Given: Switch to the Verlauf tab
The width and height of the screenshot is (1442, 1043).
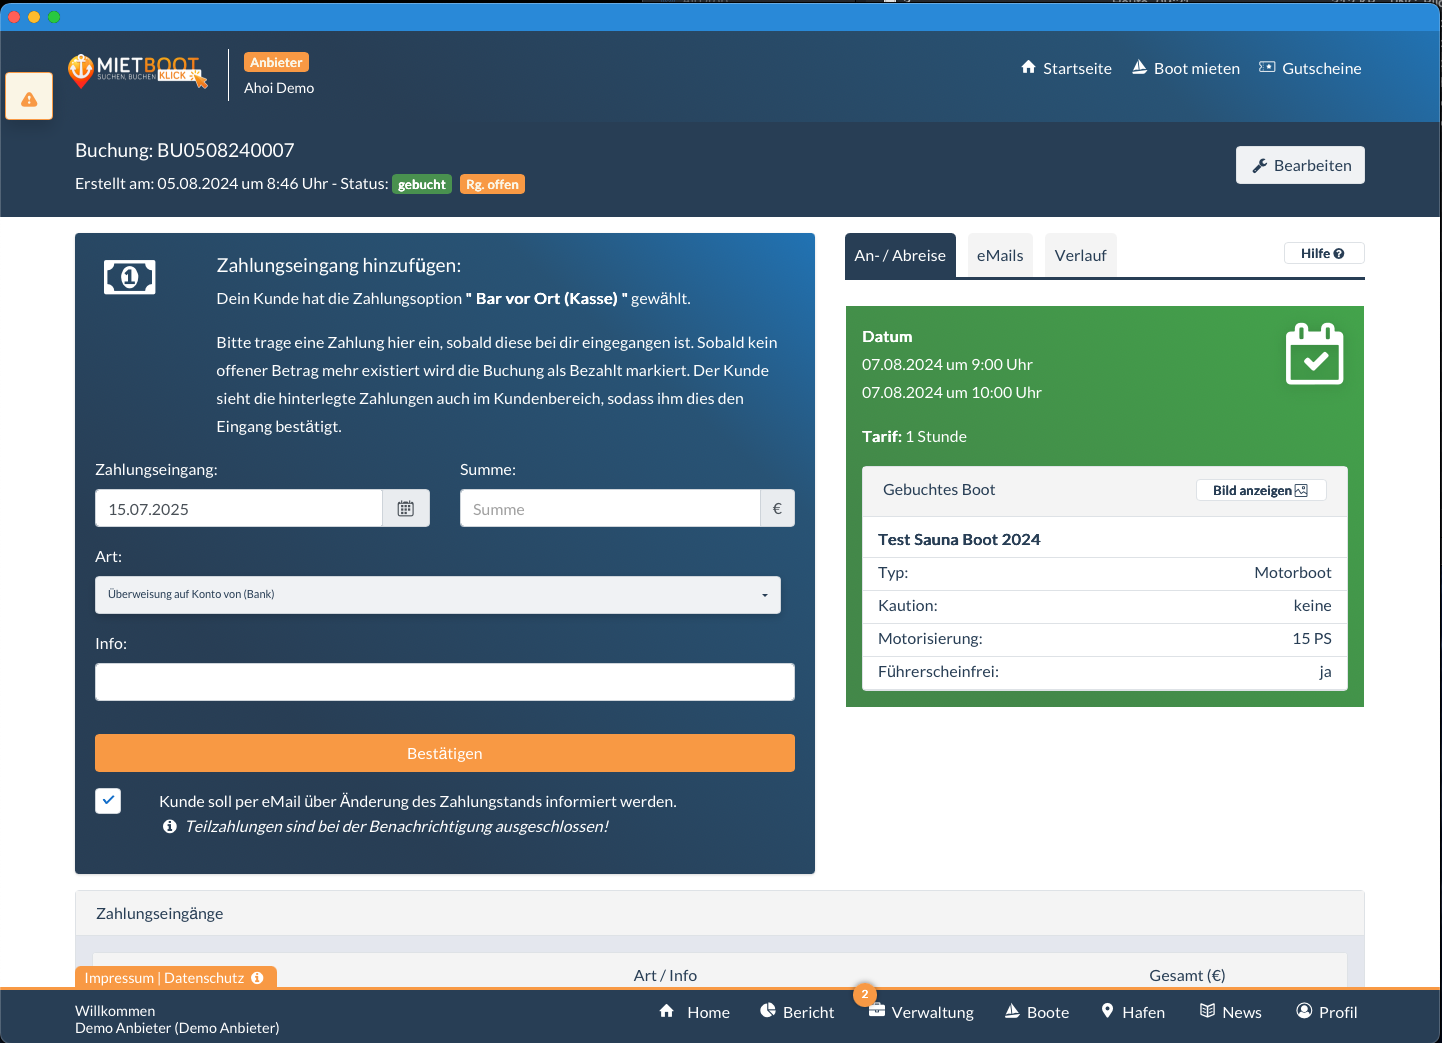Looking at the screenshot, I should point(1080,256).
